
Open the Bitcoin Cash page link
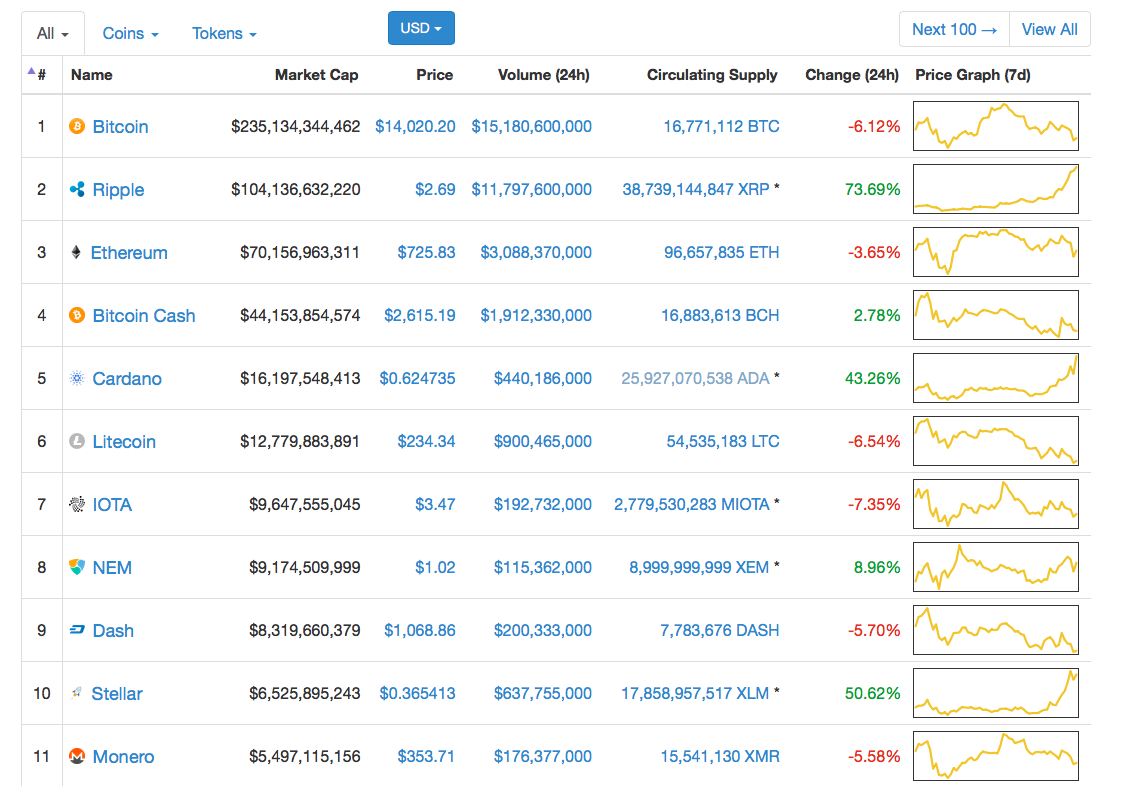click(x=144, y=315)
